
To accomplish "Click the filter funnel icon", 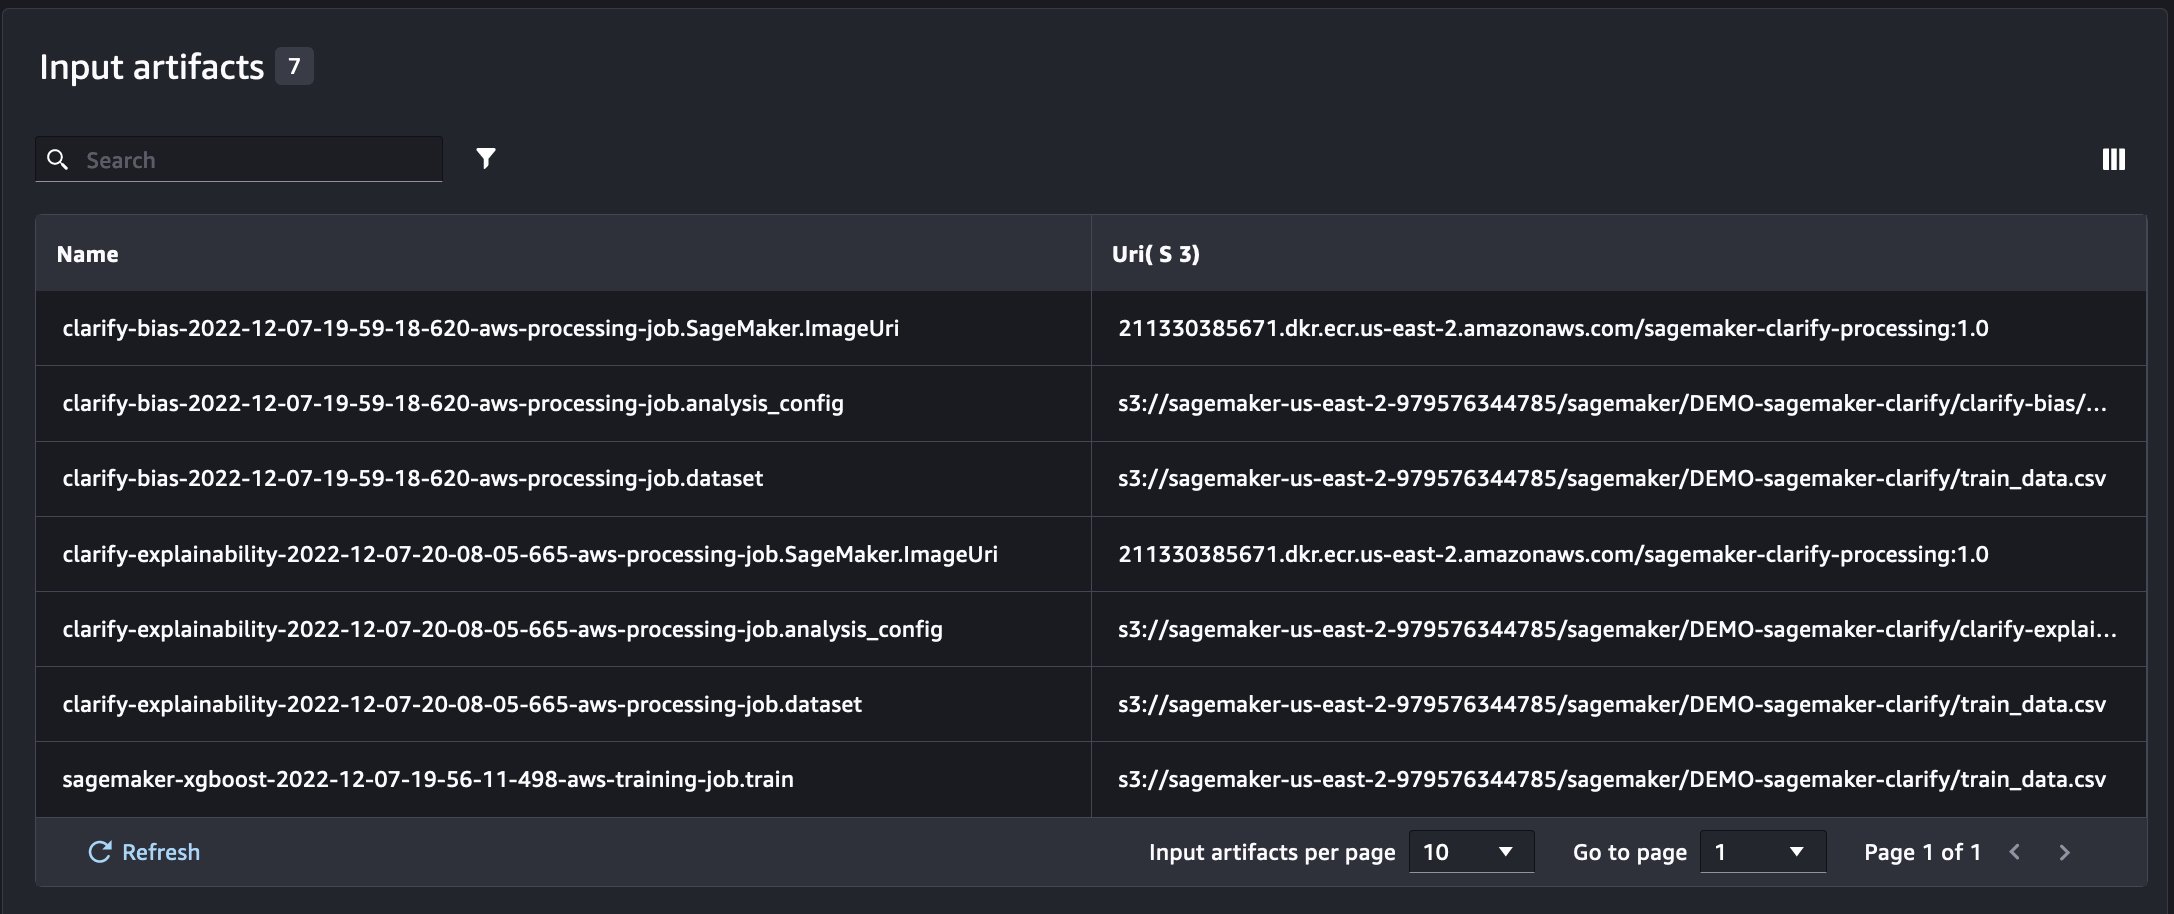I will (486, 159).
